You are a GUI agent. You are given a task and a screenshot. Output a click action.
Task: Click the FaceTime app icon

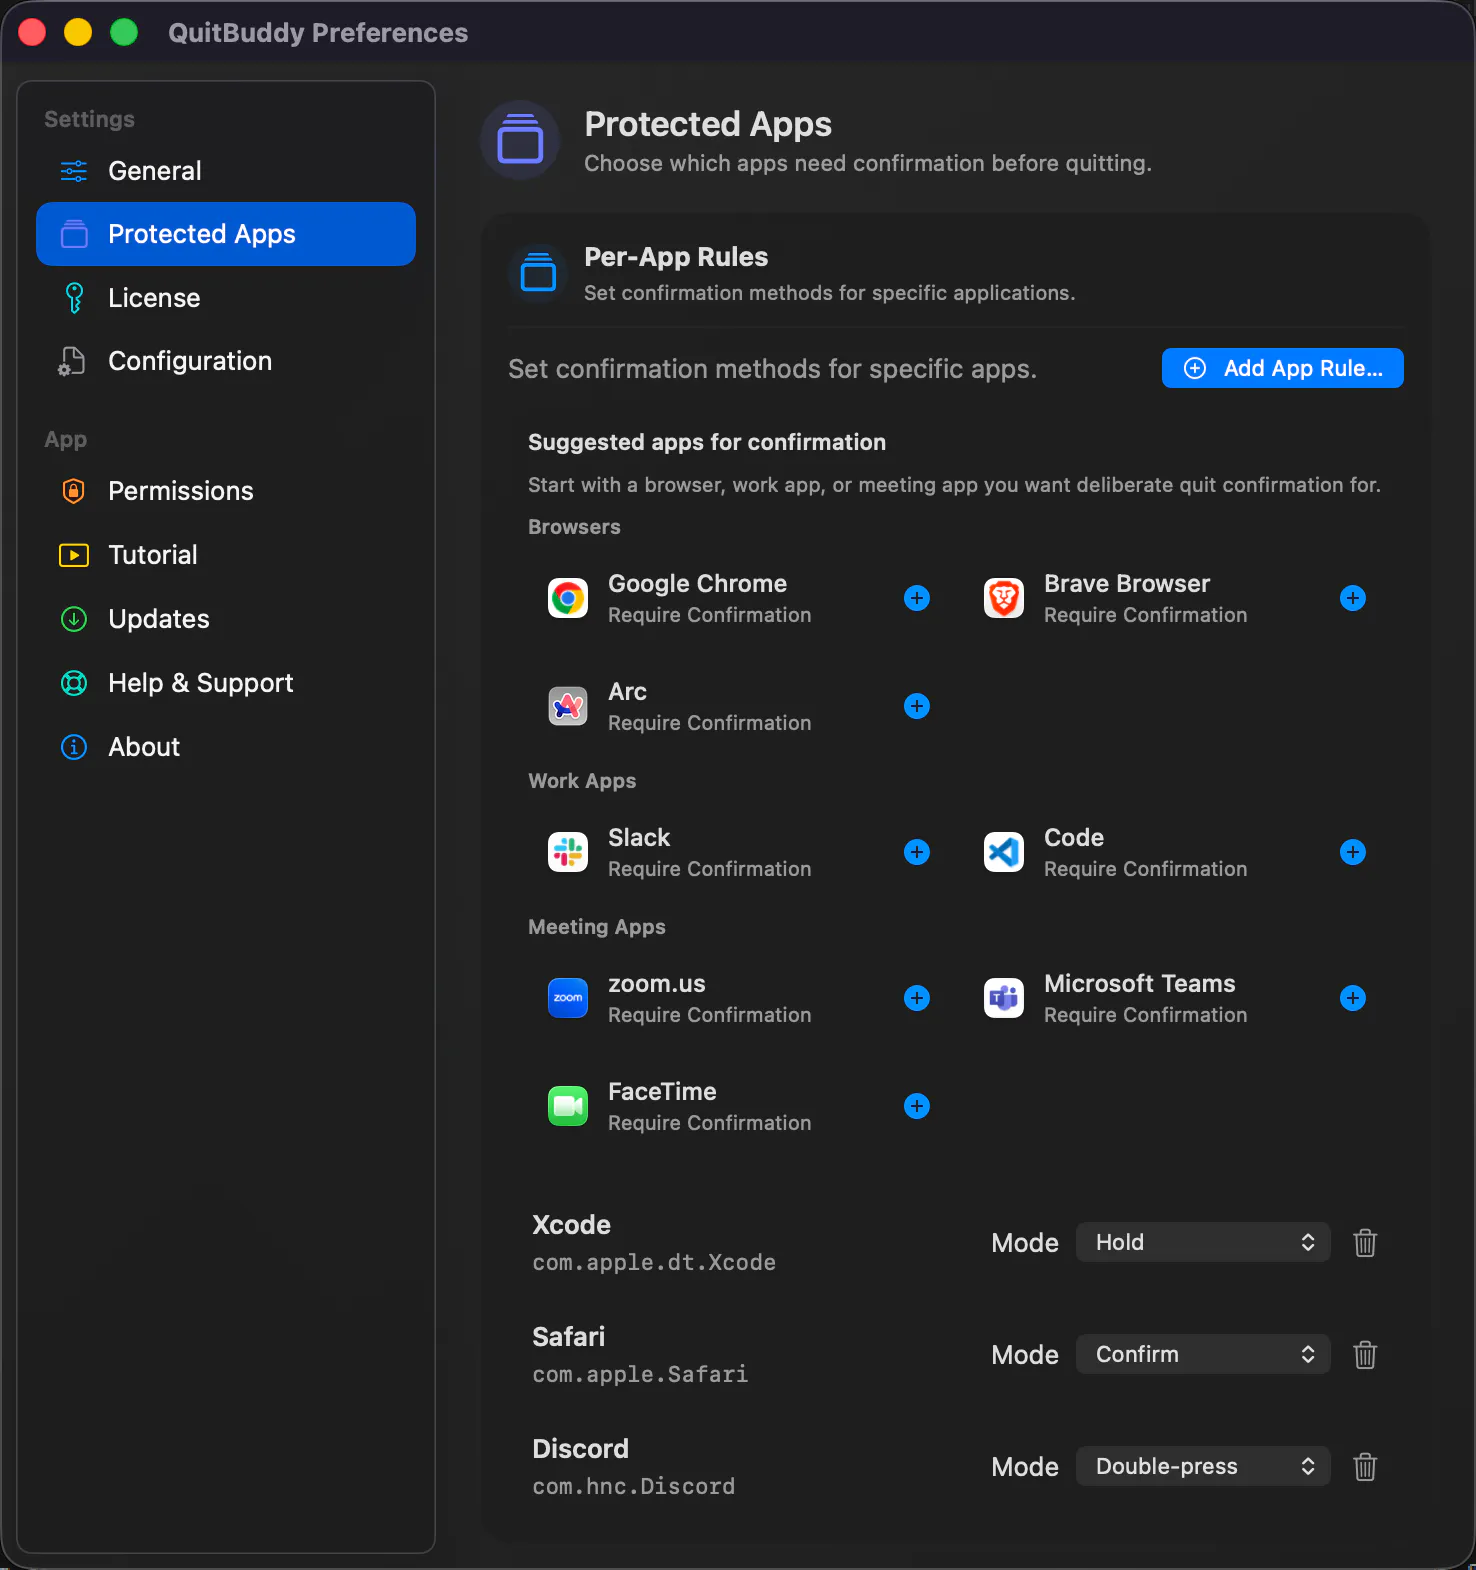click(568, 1106)
